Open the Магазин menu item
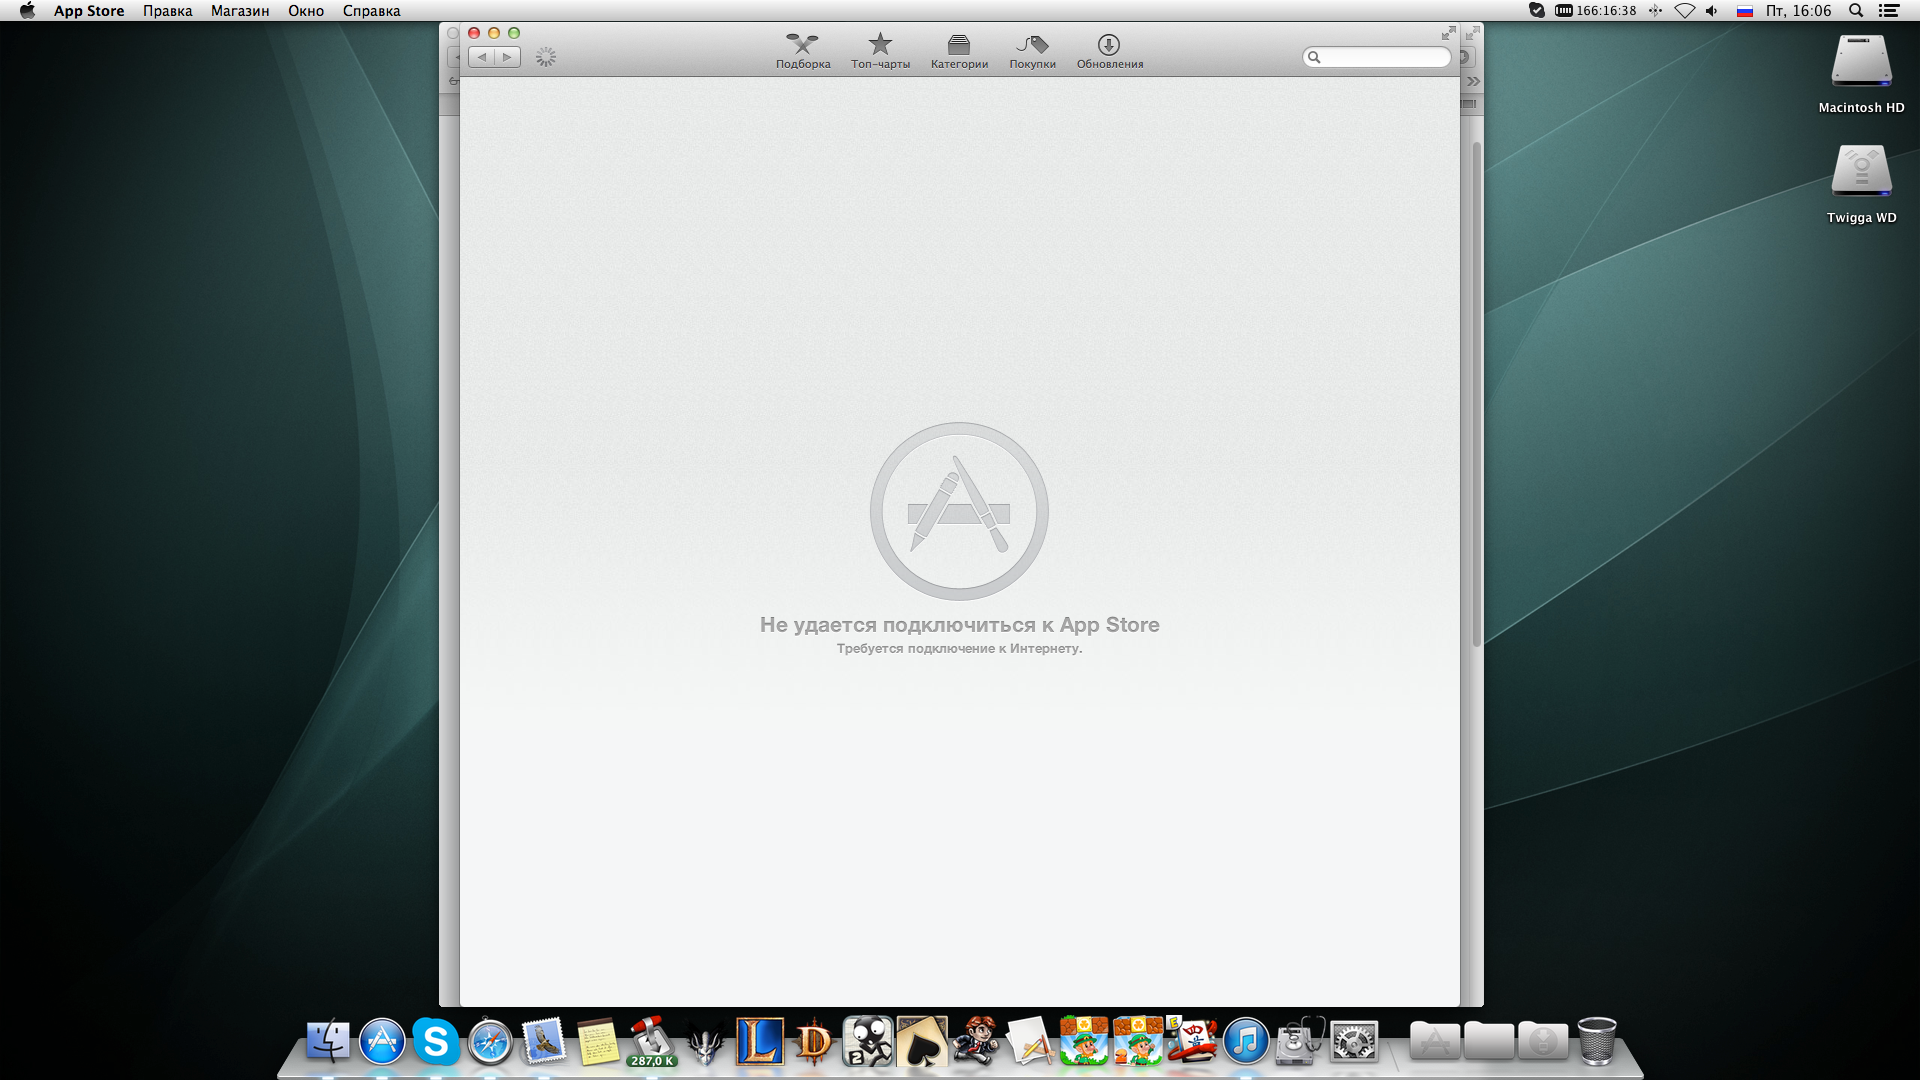1920x1080 pixels. [239, 11]
